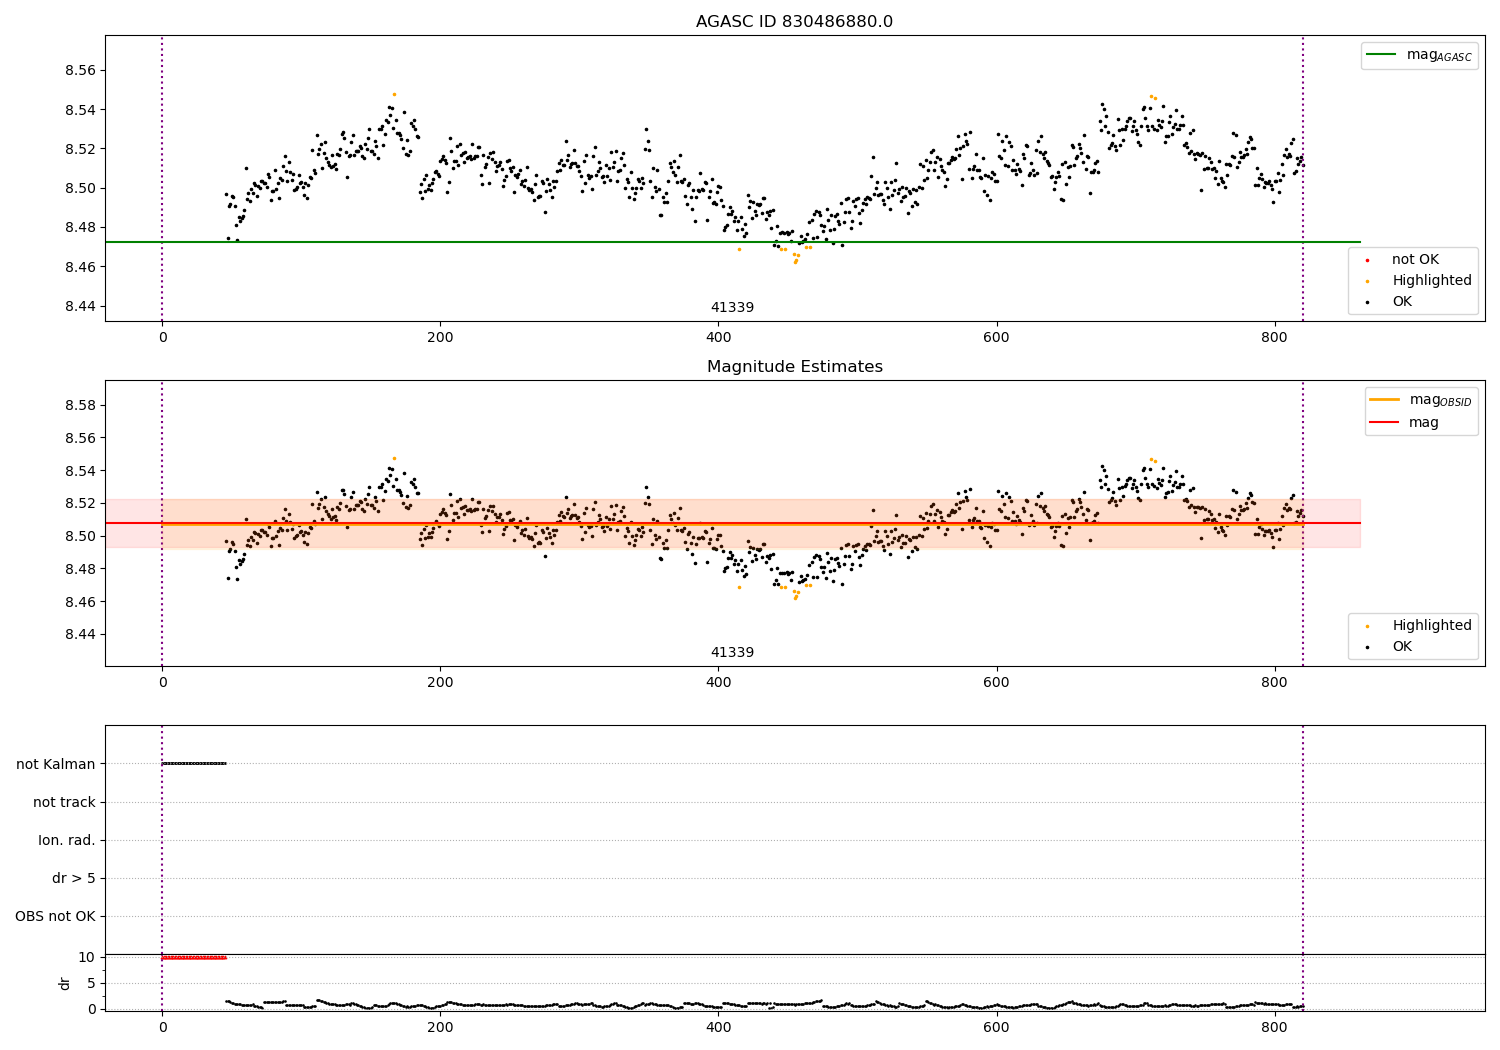Screen dimensions: 1500x1050
Task: Select the 'Magnitude Estimates' plot title
Action: click(794, 367)
